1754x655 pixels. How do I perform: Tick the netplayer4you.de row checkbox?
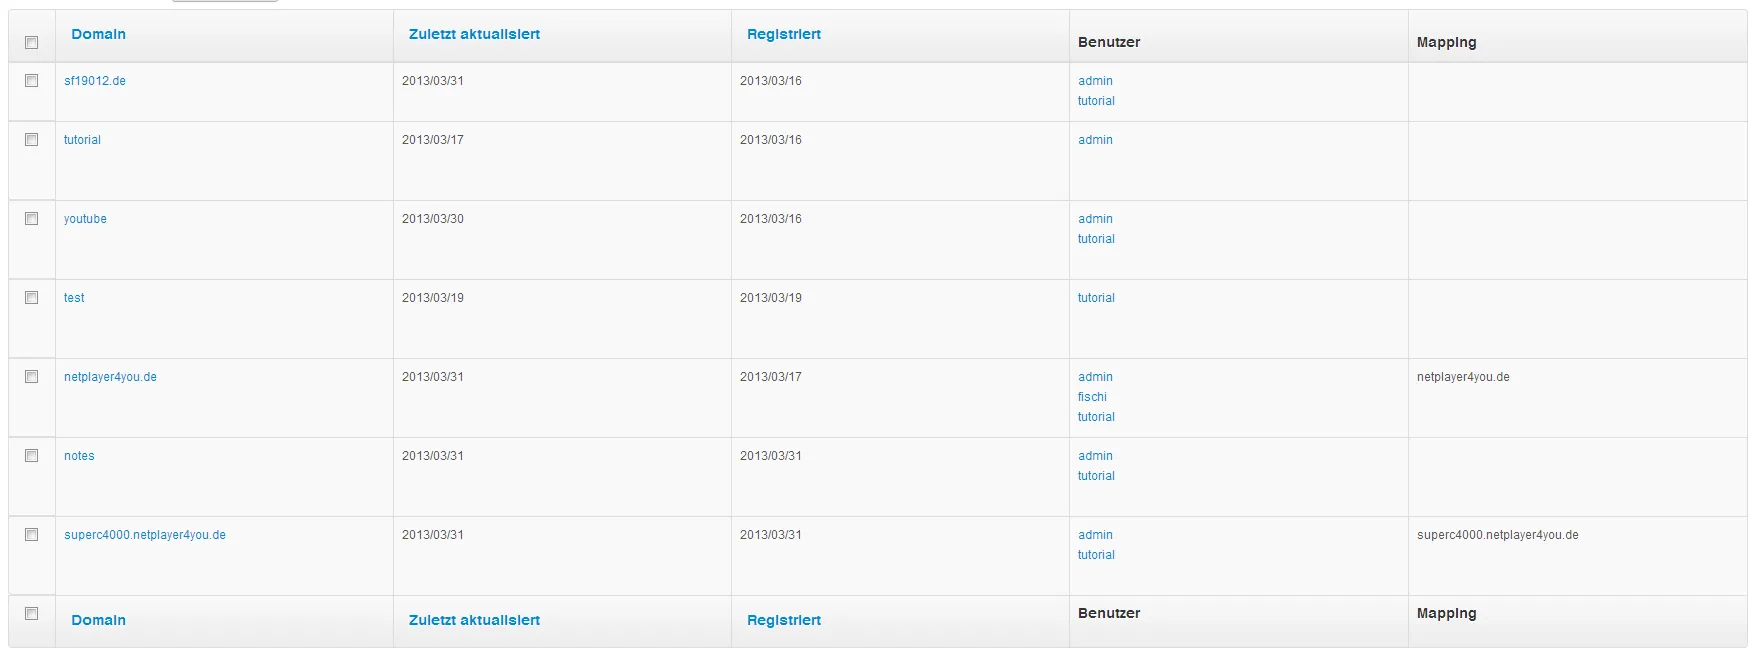tap(32, 377)
